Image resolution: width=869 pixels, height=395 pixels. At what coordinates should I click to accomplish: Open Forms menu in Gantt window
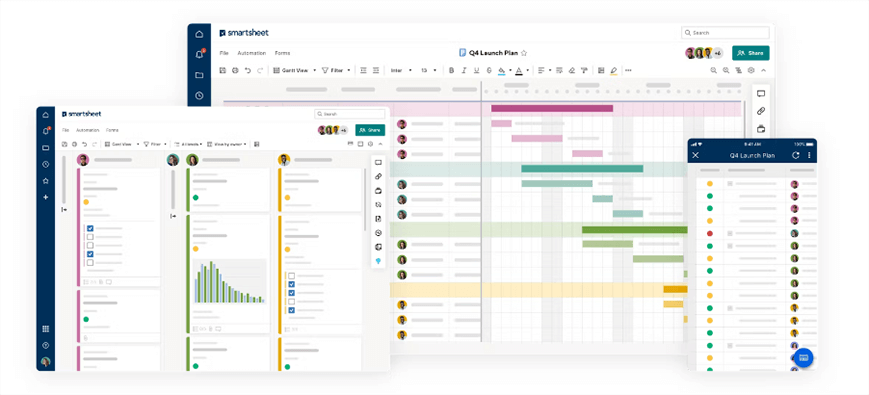(x=282, y=53)
